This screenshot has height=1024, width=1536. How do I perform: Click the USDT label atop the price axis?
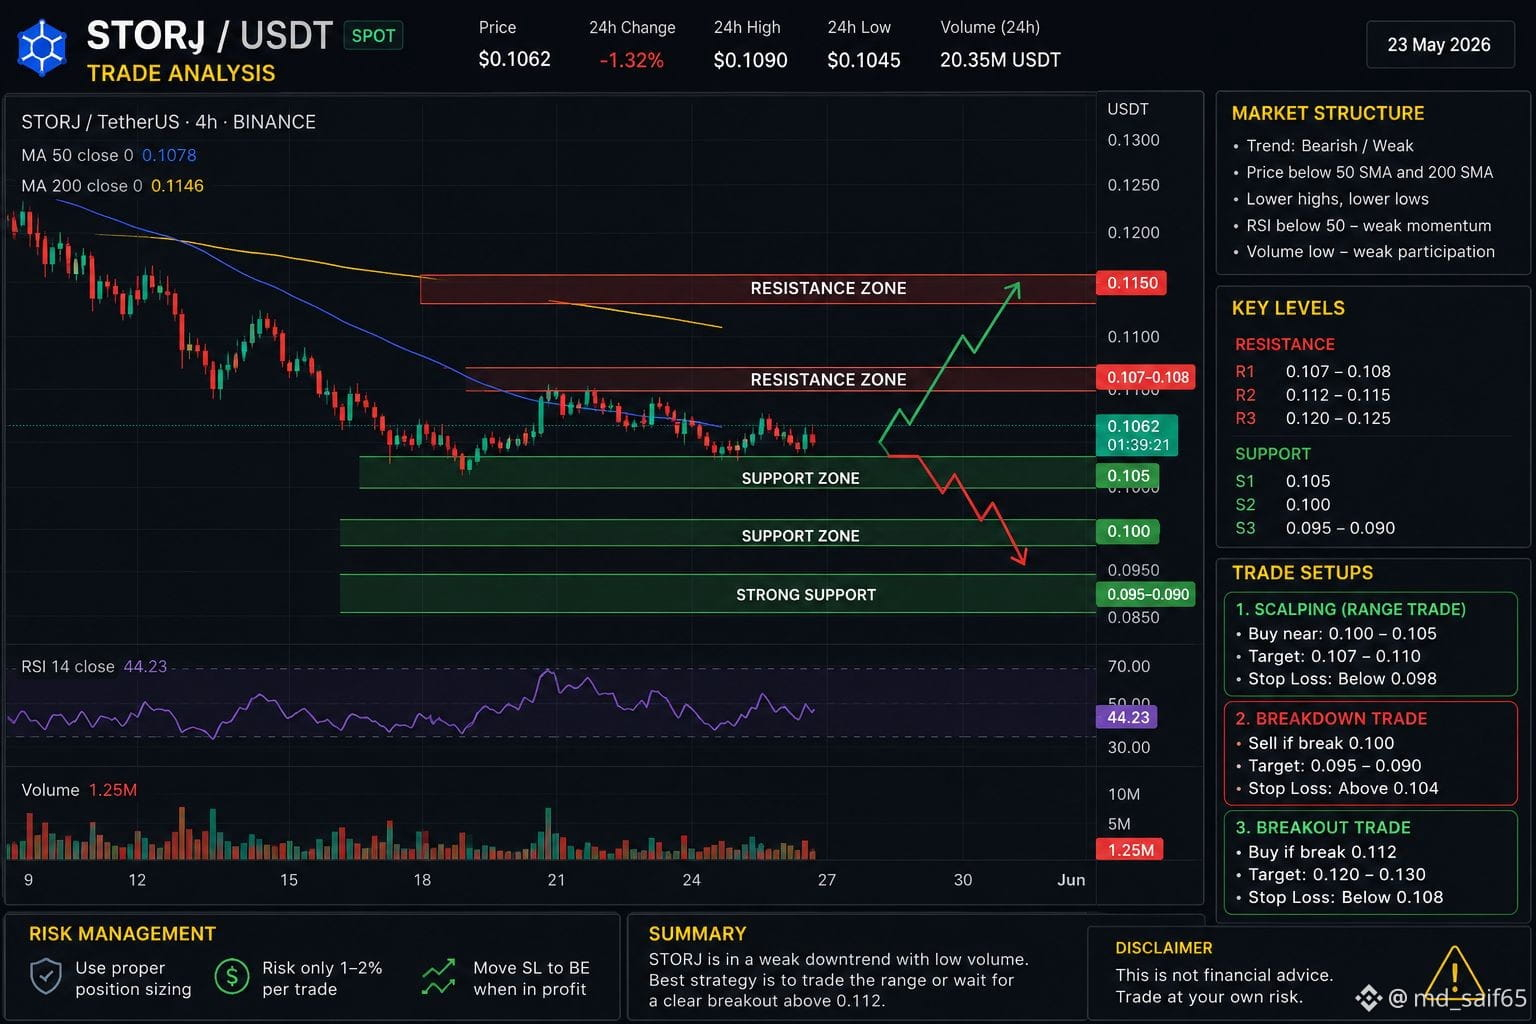pos(1128,109)
